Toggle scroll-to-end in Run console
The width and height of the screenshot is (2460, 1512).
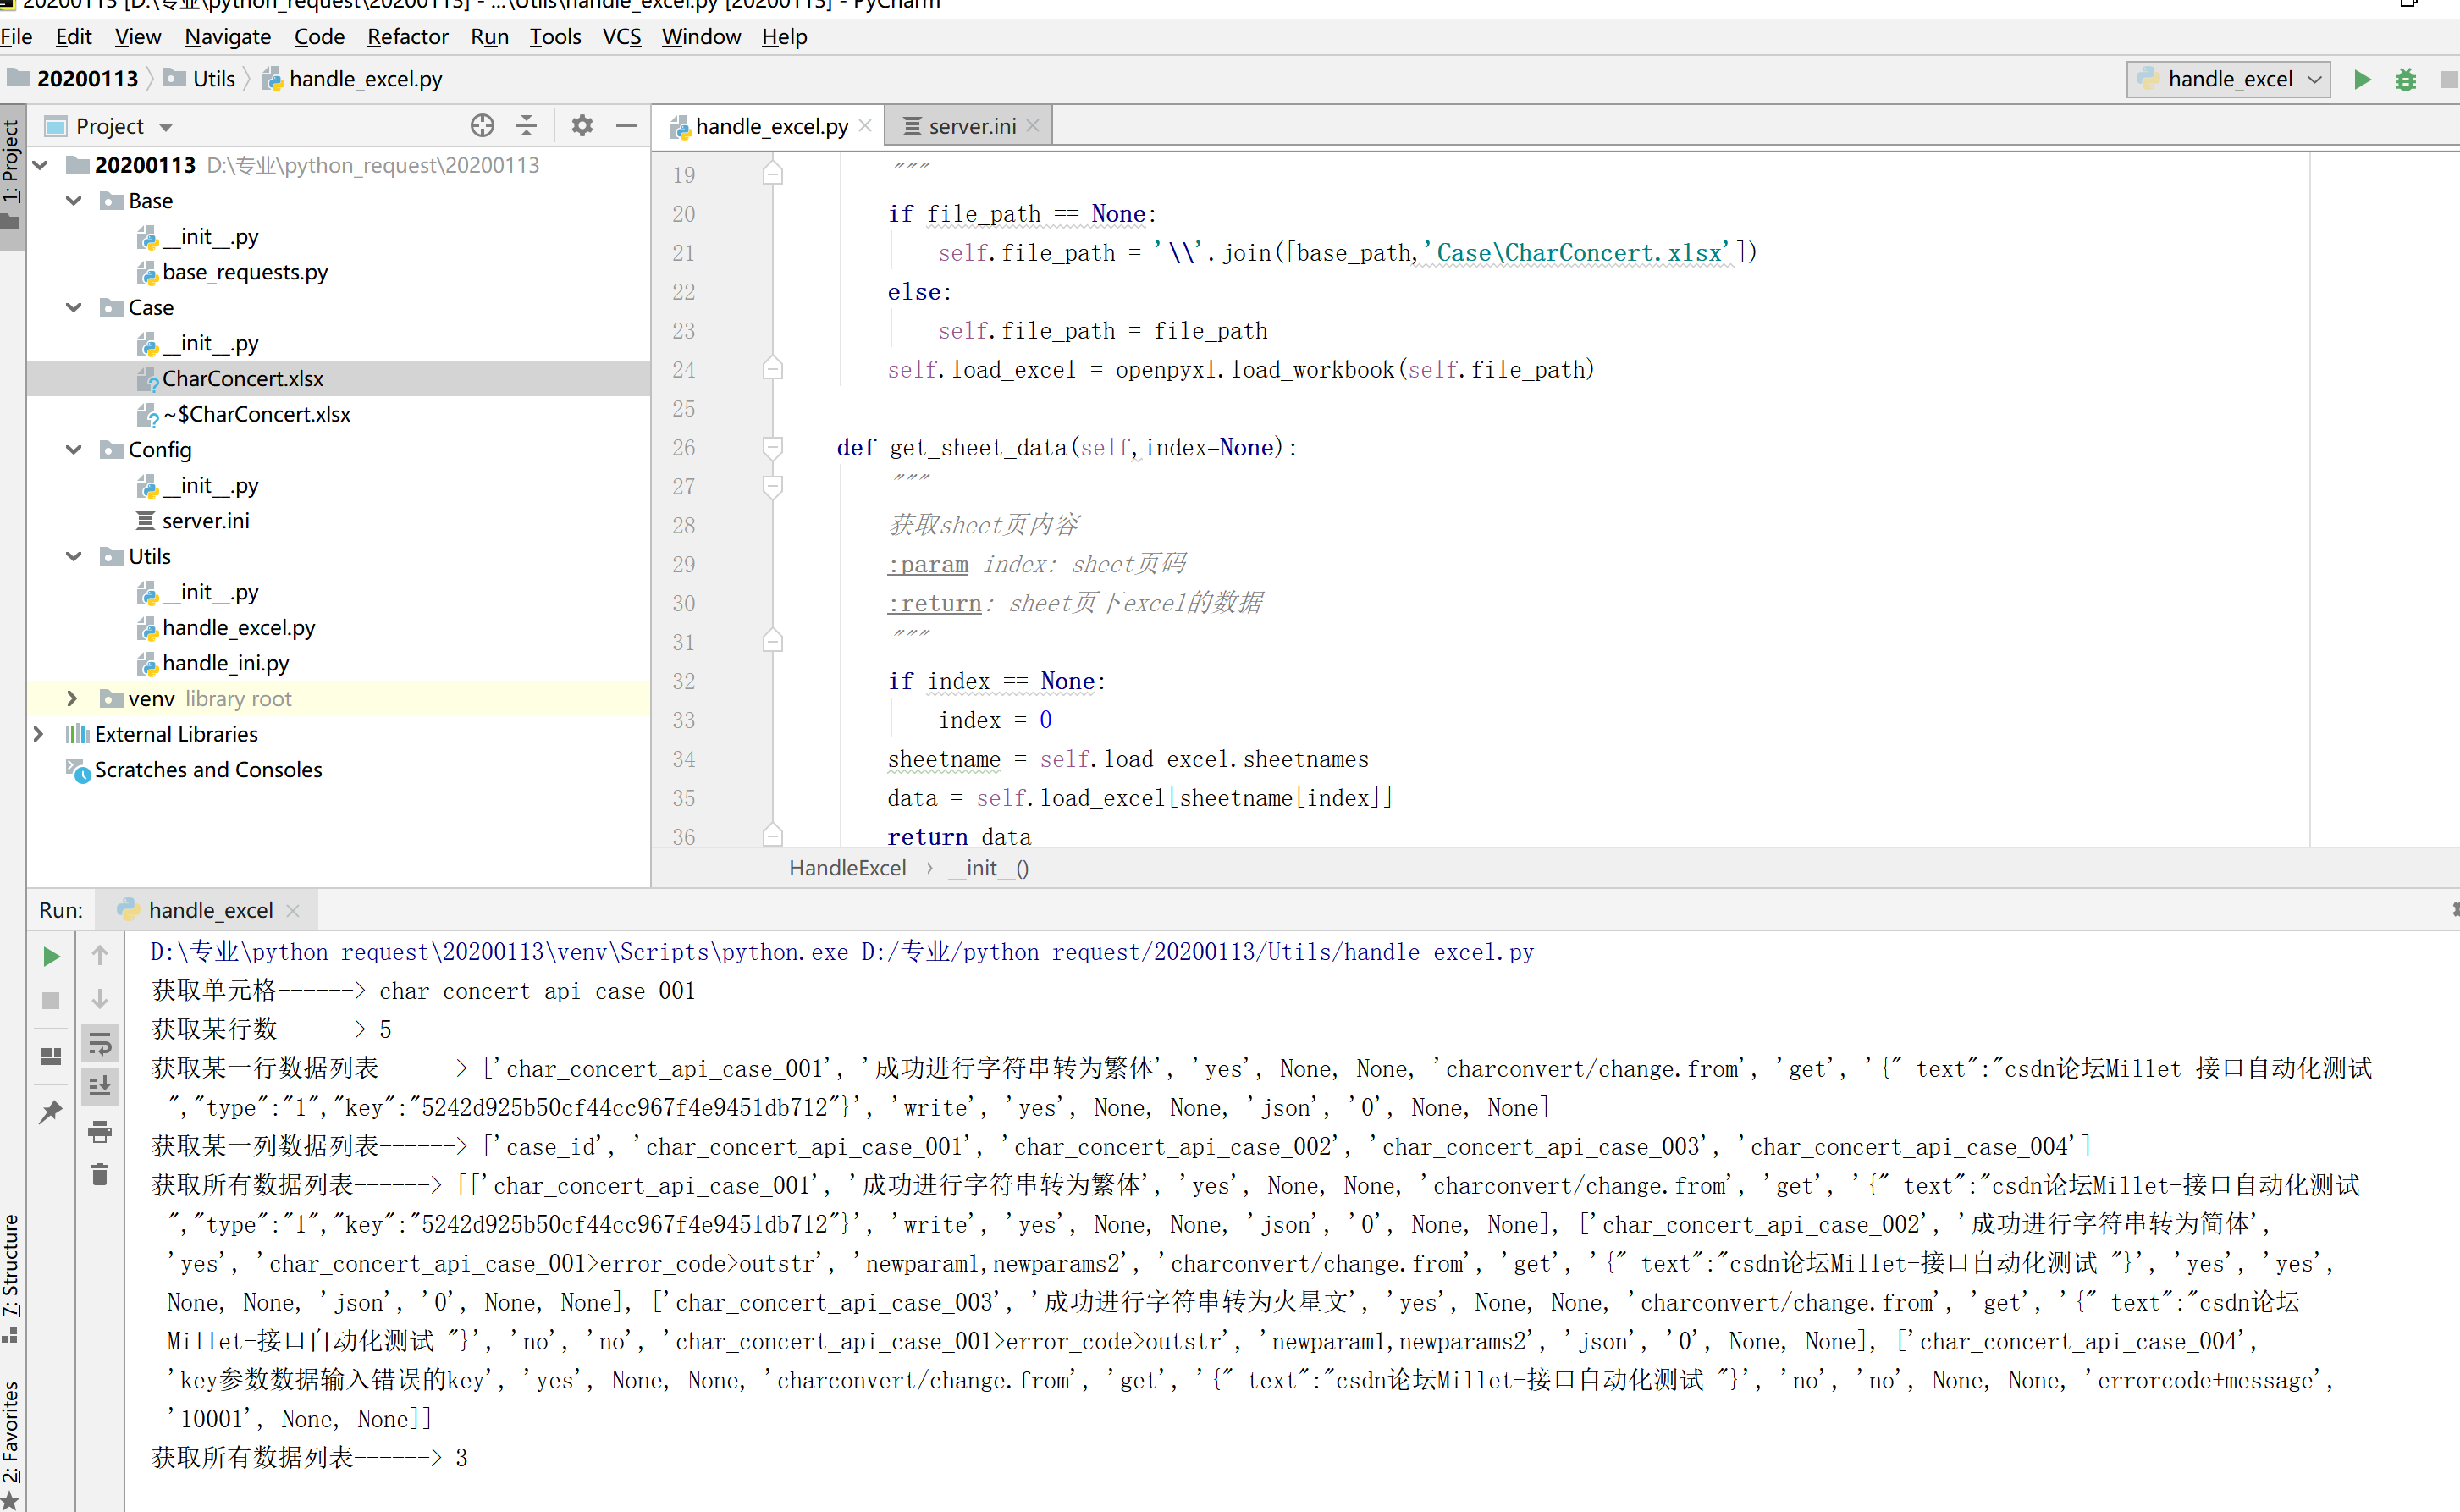pyautogui.click(x=100, y=1086)
